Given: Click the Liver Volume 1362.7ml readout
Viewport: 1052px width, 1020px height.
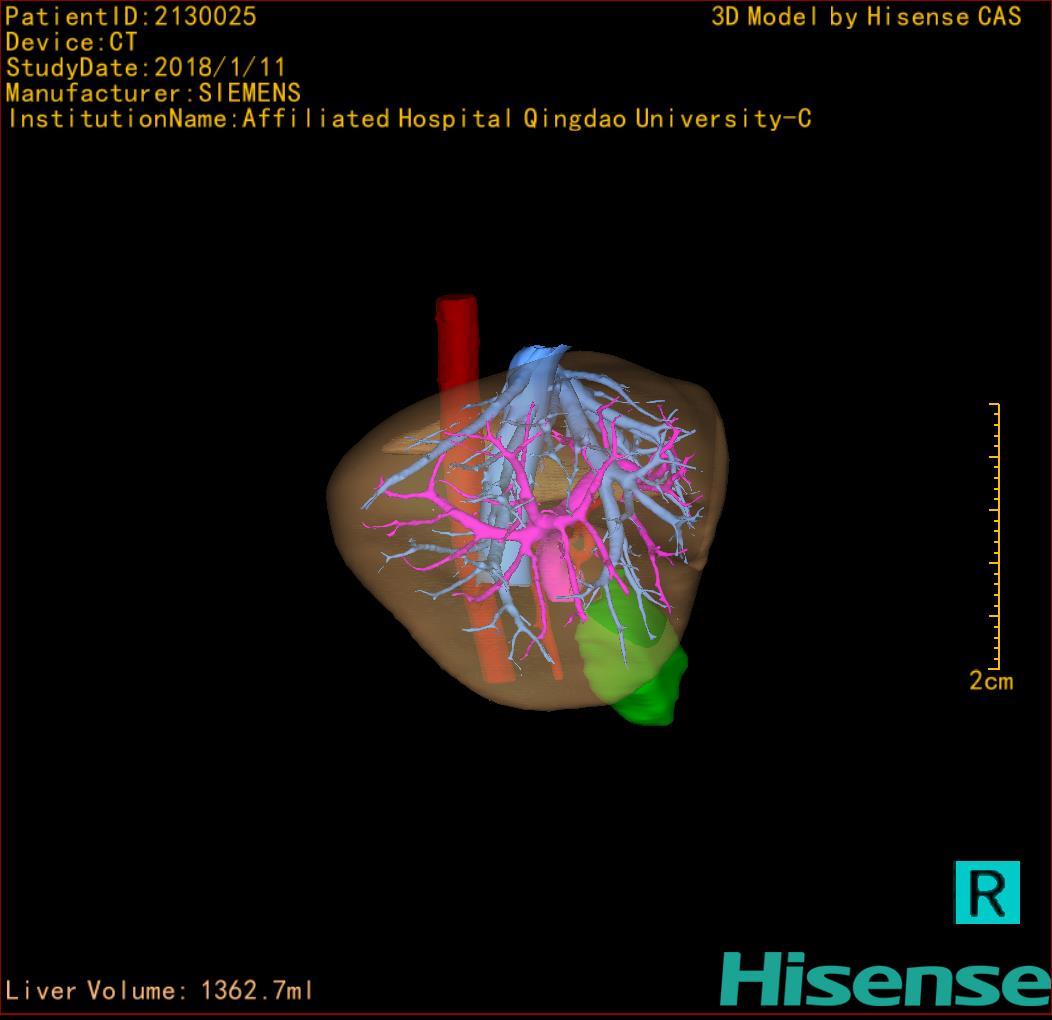Looking at the screenshot, I should pyautogui.click(x=160, y=991).
